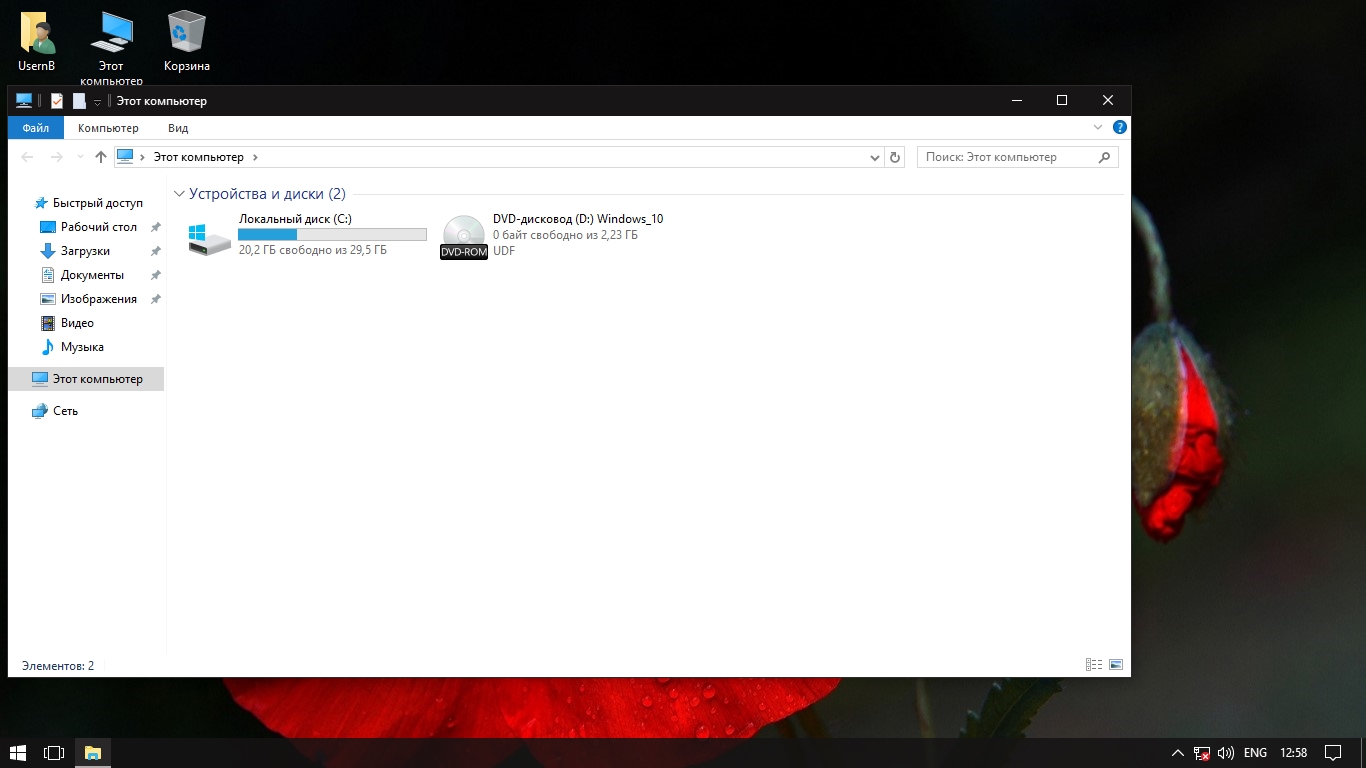Image resolution: width=1366 pixels, height=768 pixels.
Task: Click the pin icon next to Рабочий стол
Action: click(x=155, y=227)
